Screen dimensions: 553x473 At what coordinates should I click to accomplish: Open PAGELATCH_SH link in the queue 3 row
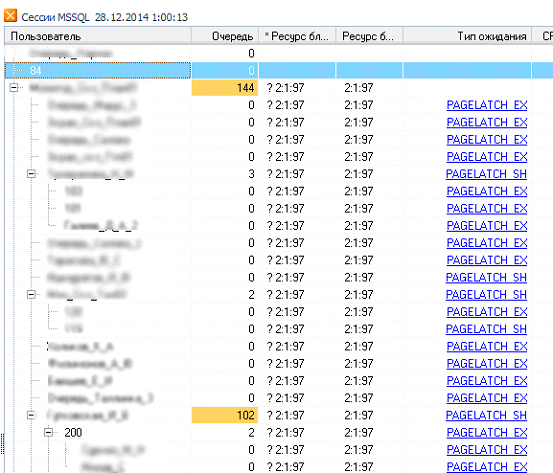(486, 174)
